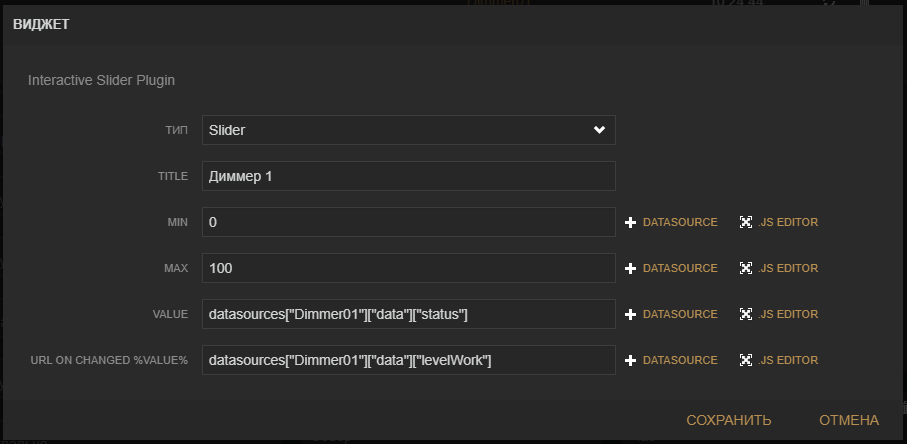Click the plus icon in the VALUE row
Viewport: 907px width, 444px height.
point(631,315)
